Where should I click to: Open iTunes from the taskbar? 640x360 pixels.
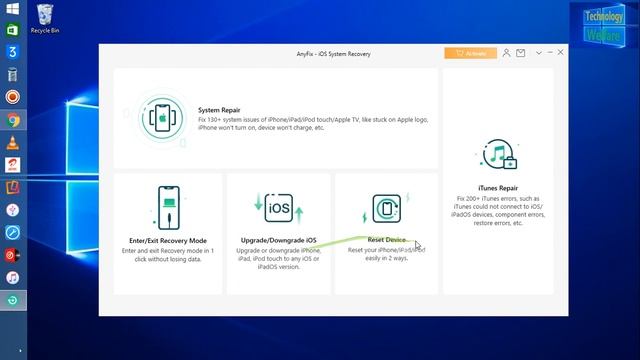tap(13, 278)
